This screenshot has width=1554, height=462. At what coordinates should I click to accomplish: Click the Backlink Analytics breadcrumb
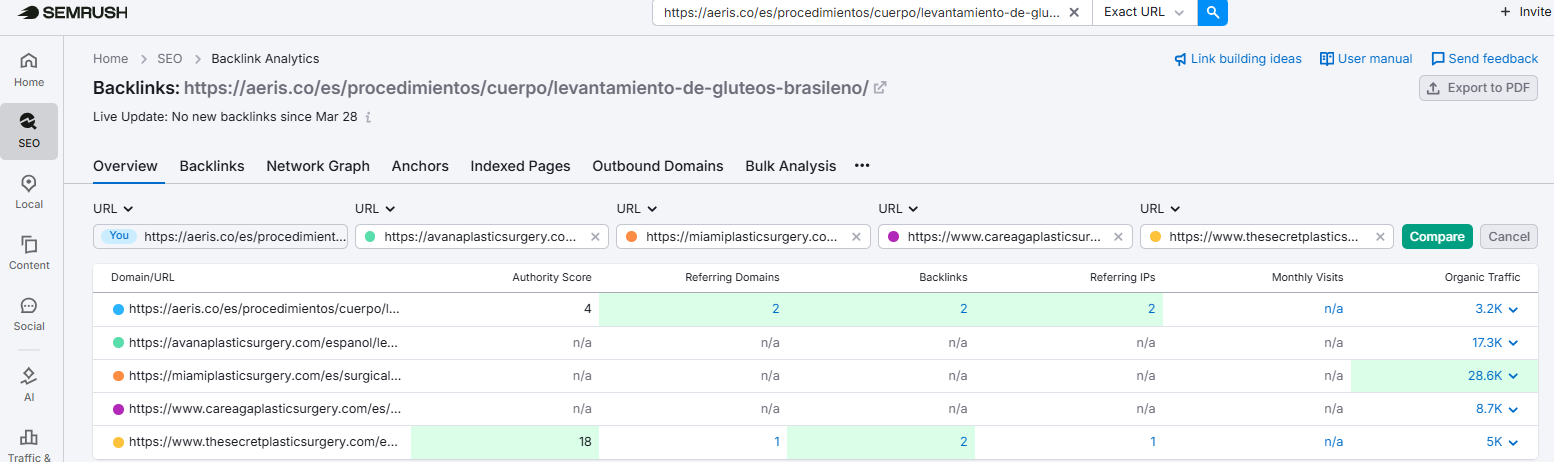click(265, 59)
